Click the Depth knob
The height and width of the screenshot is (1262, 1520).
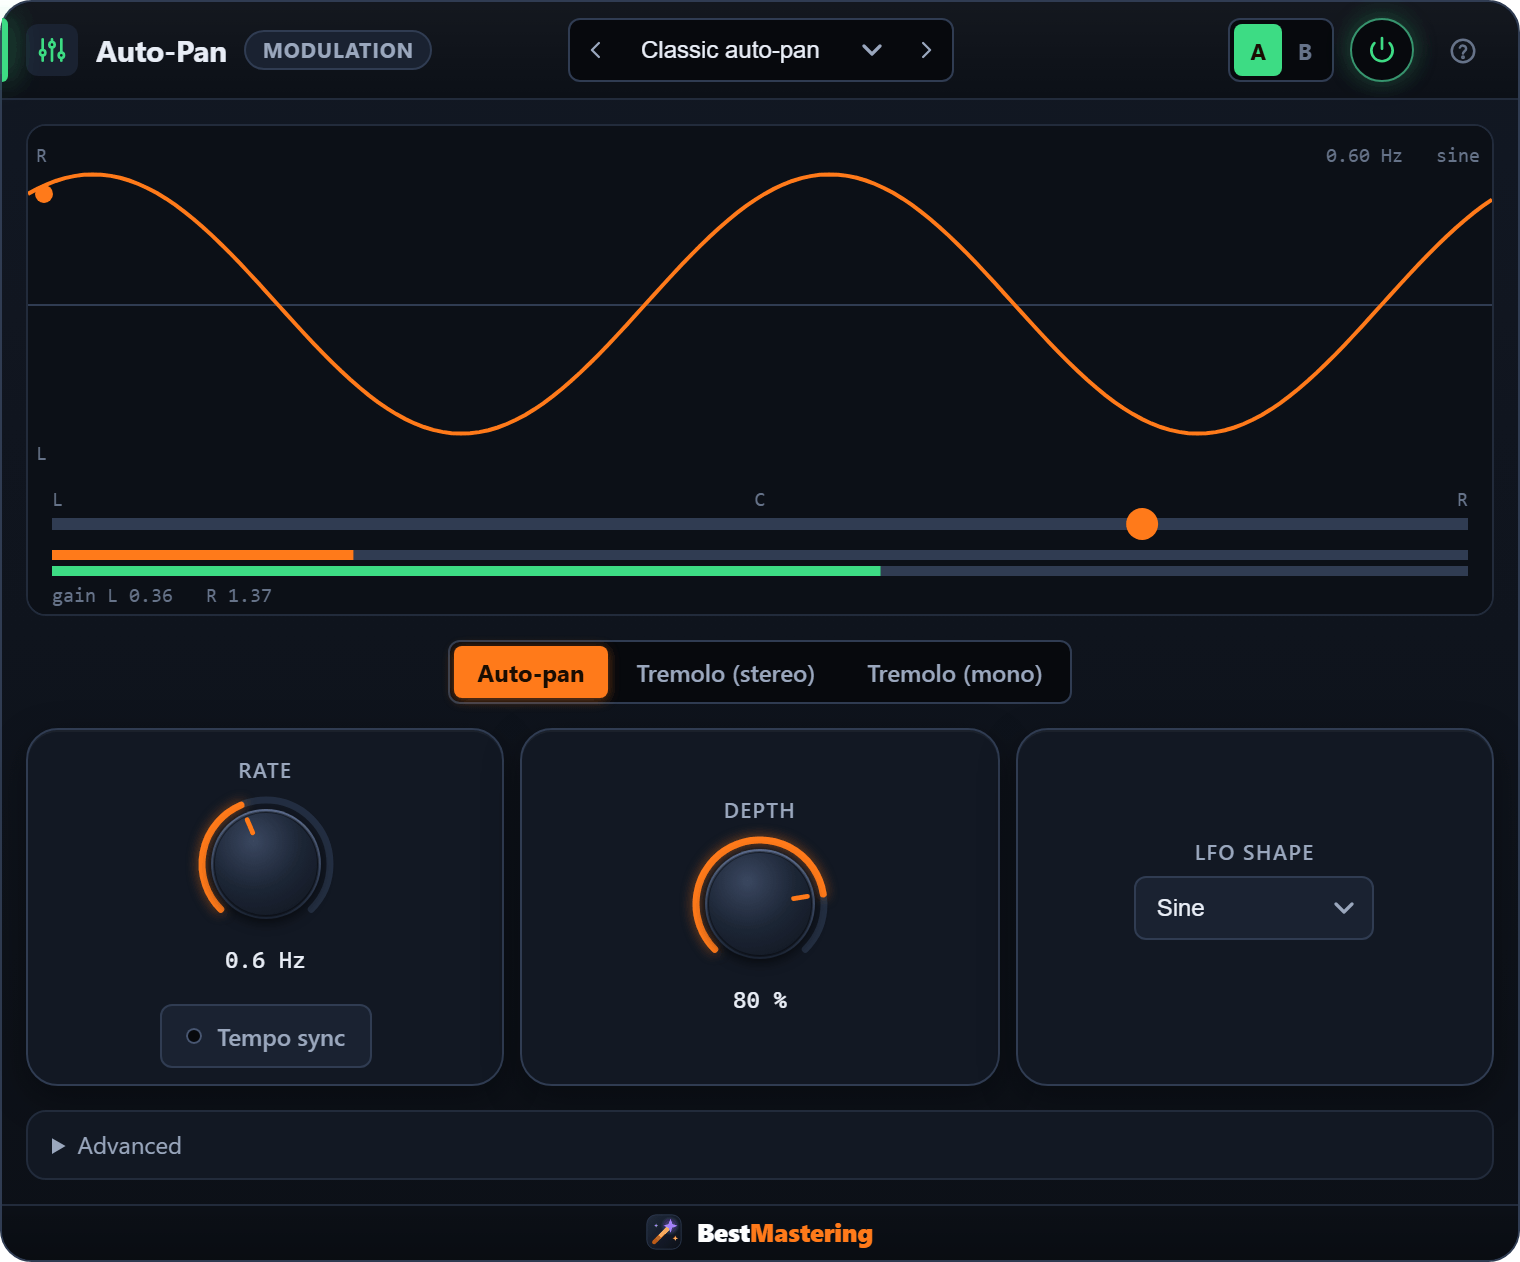pyautogui.click(x=760, y=903)
